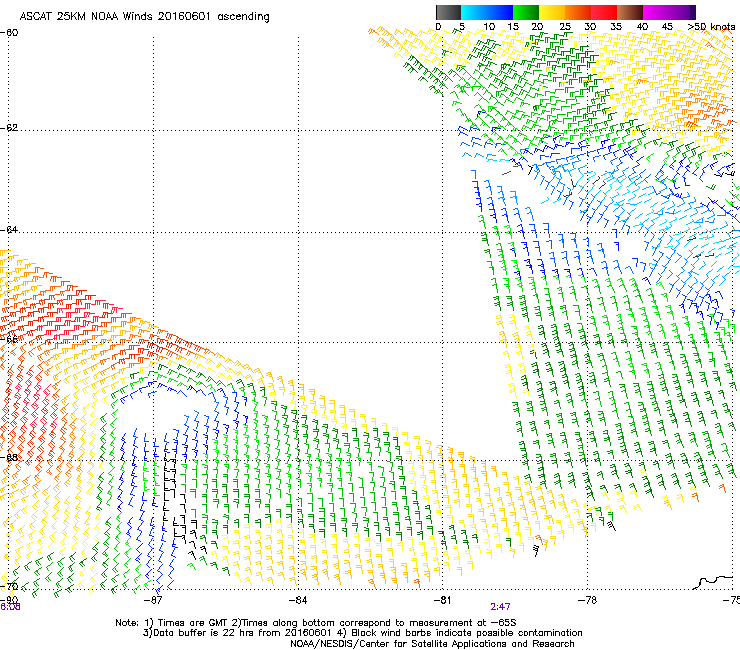Click the '-62' latitude label

pyautogui.click(x=9, y=128)
